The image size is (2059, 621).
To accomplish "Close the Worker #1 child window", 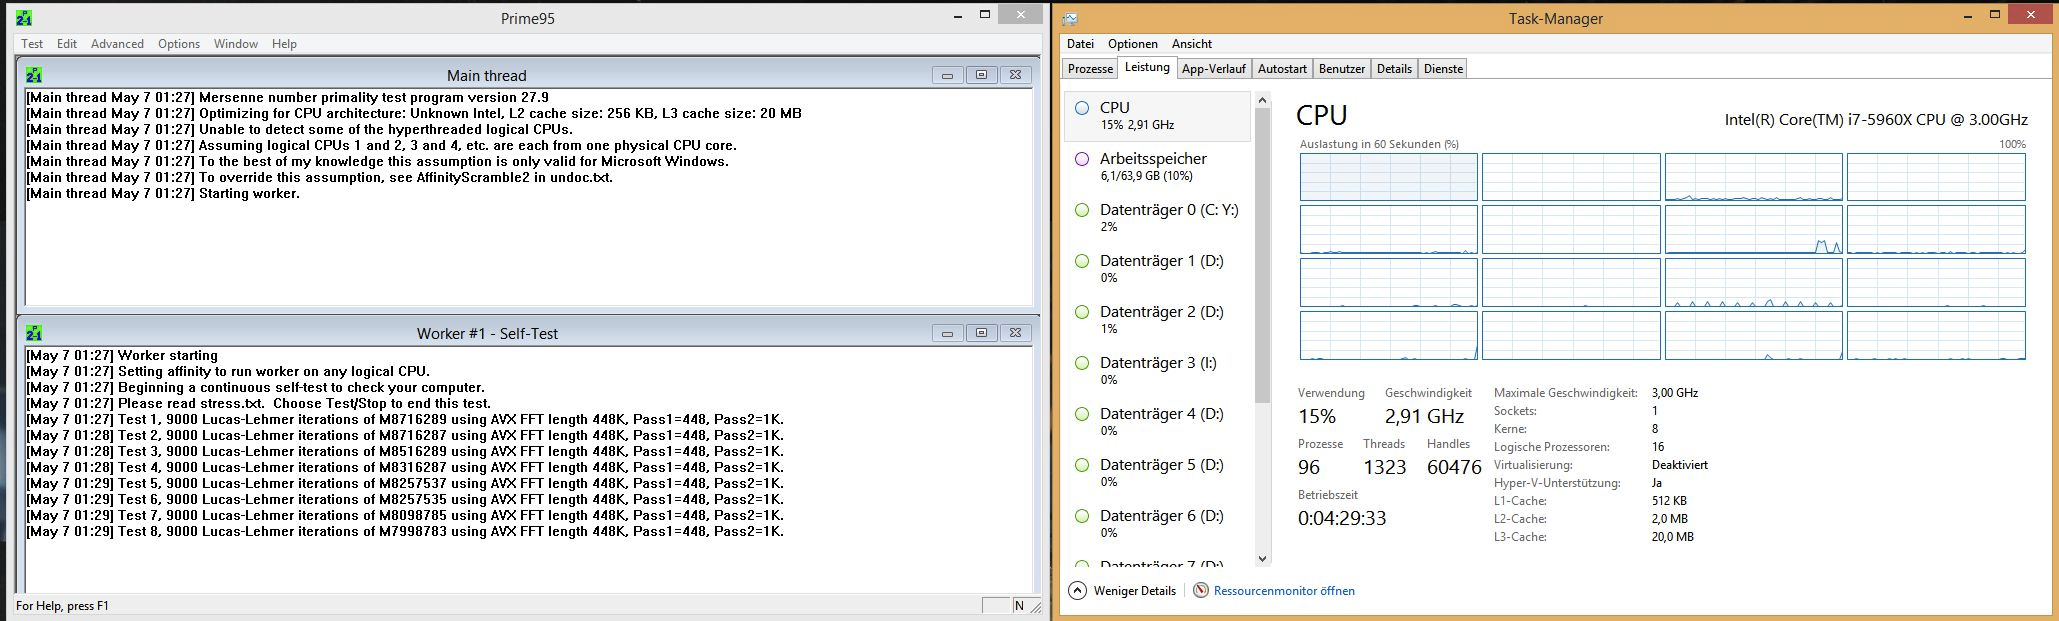I will (x=1015, y=333).
